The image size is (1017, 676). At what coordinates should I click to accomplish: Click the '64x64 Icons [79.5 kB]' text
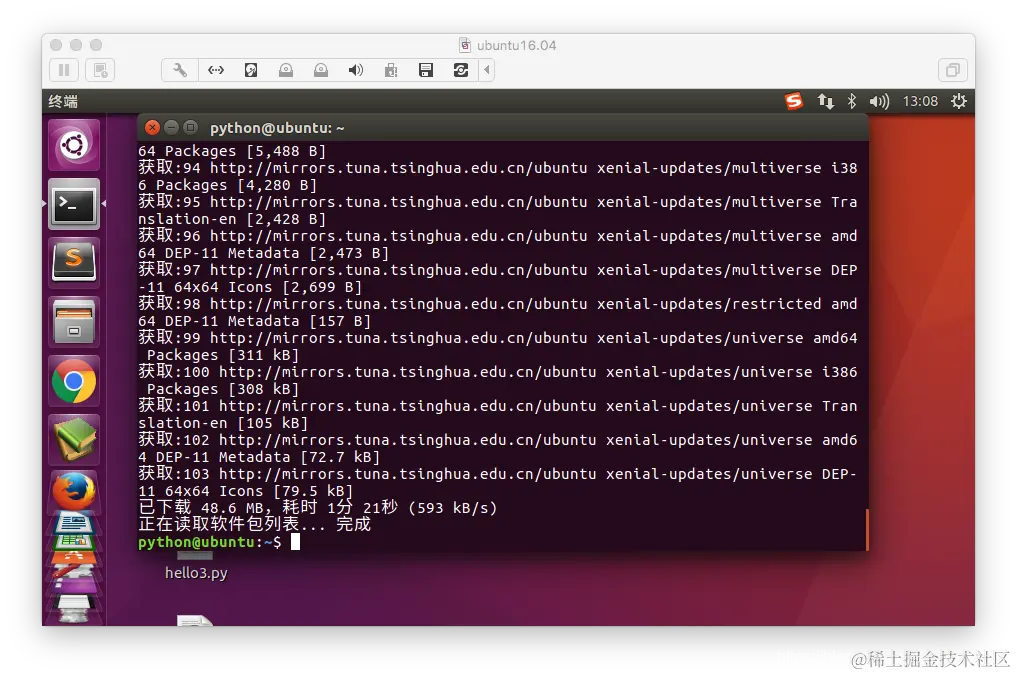click(x=259, y=491)
